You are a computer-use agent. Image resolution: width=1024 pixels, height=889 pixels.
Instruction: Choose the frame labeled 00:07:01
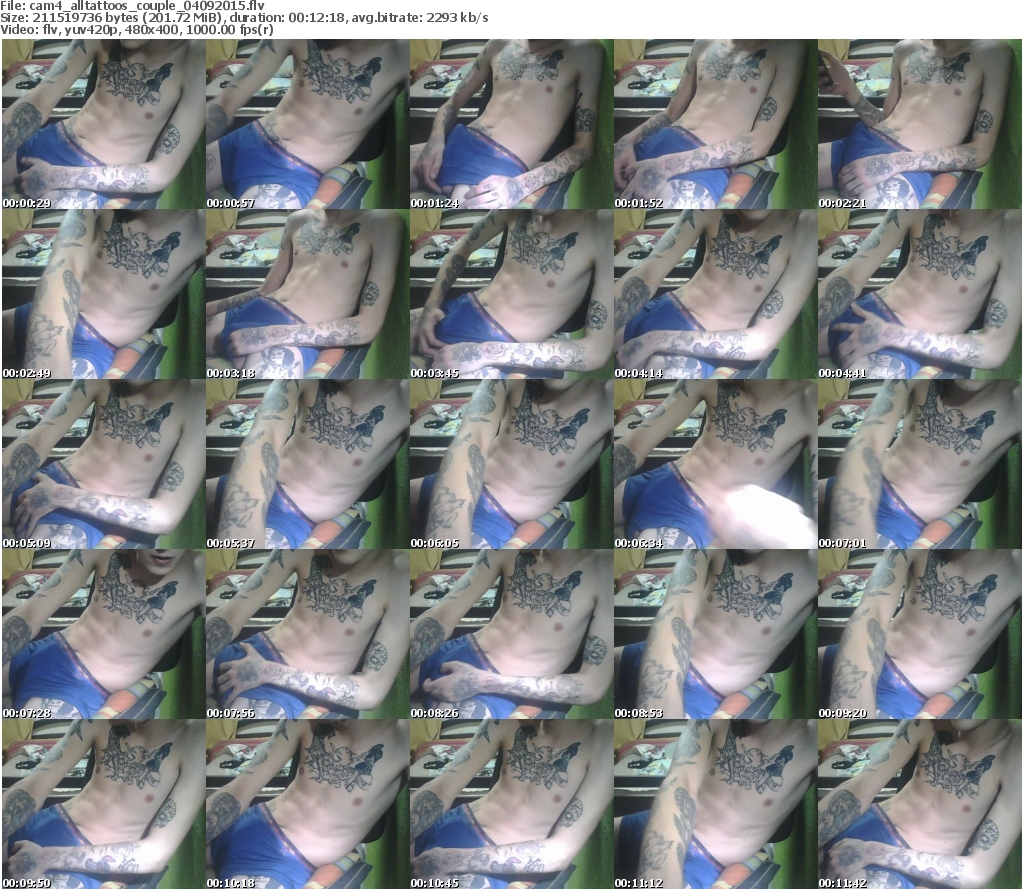click(x=920, y=464)
